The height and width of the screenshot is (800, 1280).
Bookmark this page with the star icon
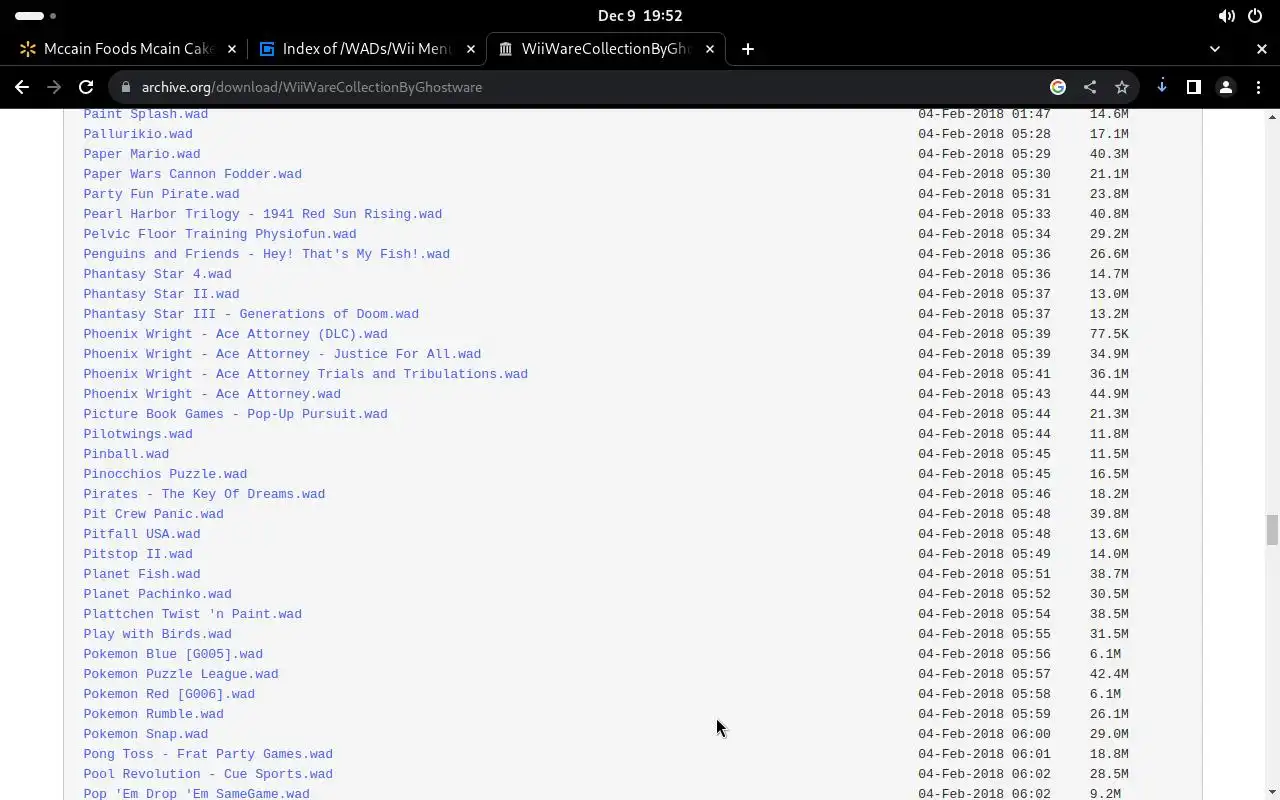point(1122,87)
